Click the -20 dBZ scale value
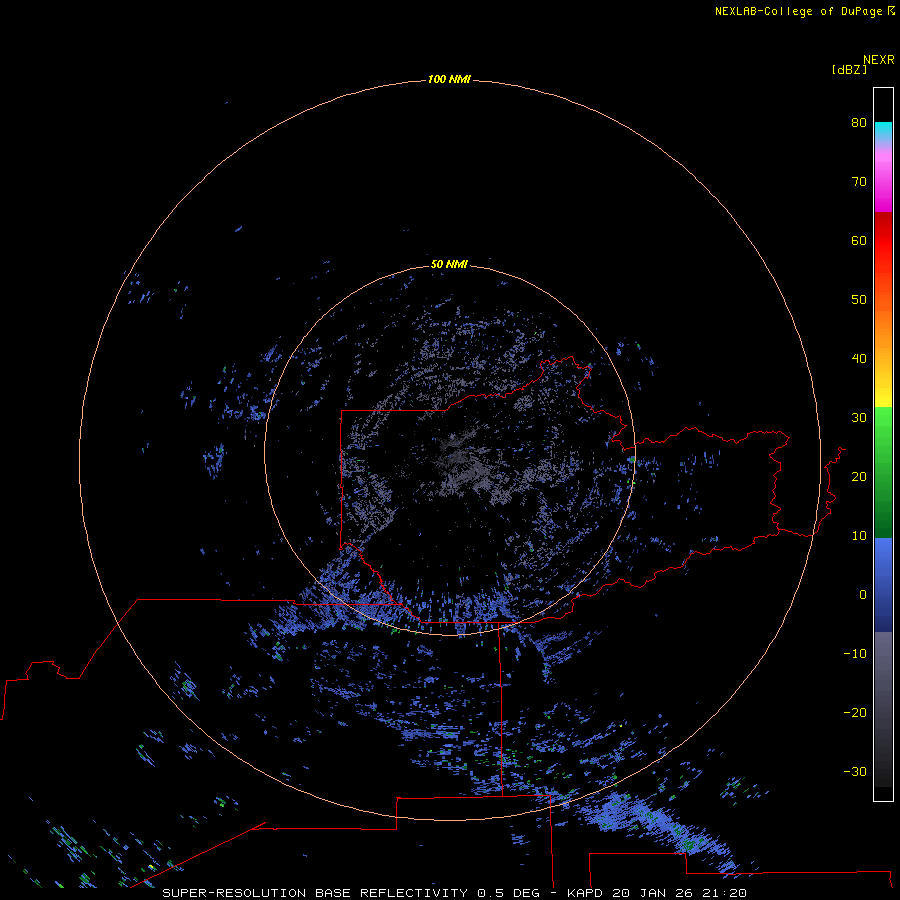The image size is (900, 900). pyautogui.click(x=855, y=712)
